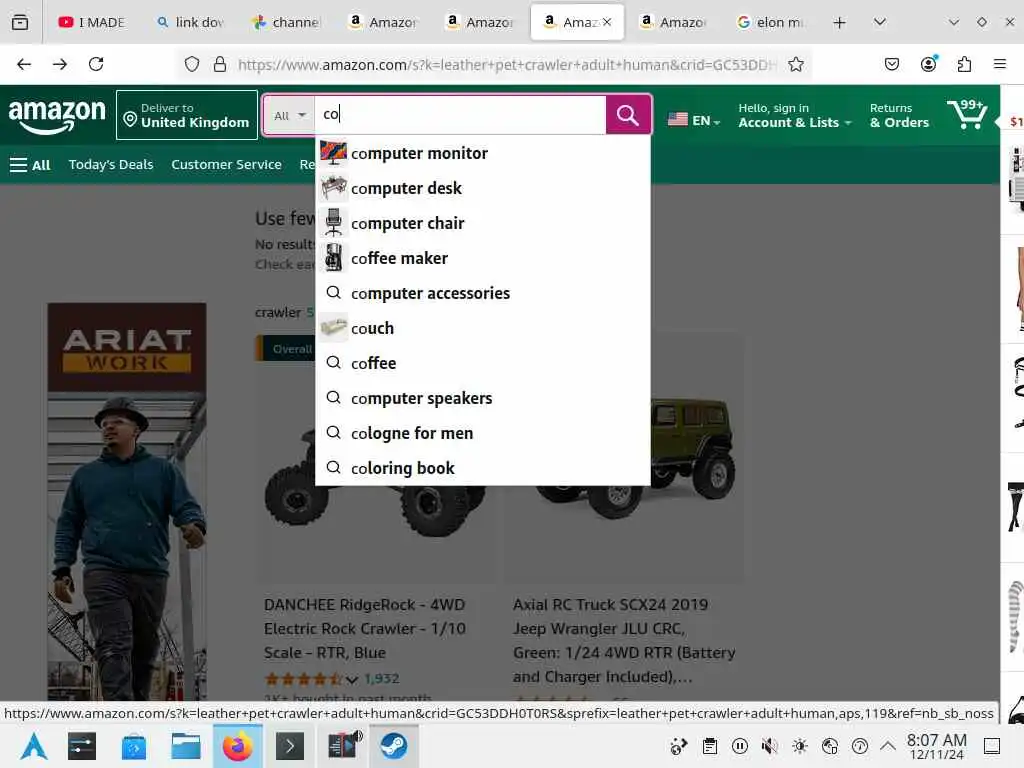Close the active Amazon tab
Screen dimensions: 1024x768
[607, 22]
